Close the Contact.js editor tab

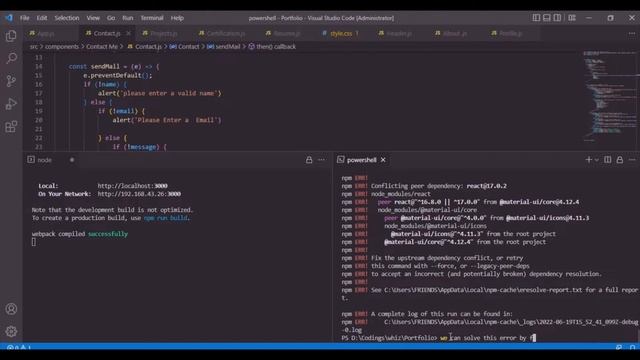[128, 33]
